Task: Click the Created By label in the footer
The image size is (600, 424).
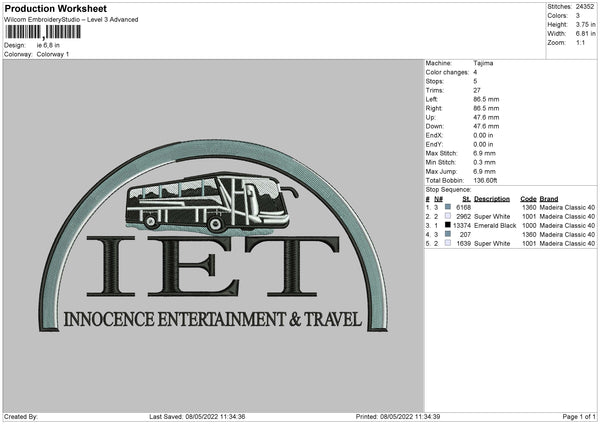Action: (21, 416)
